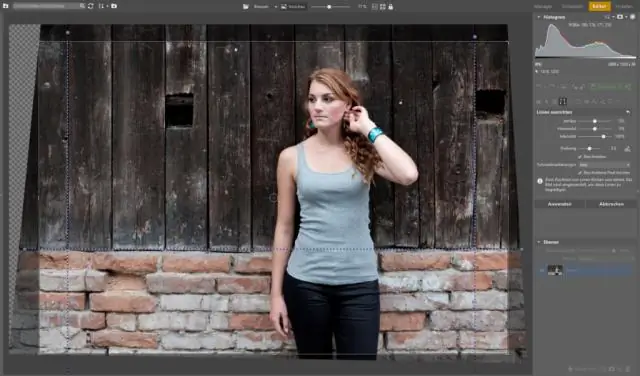The width and height of the screenshot is (640, 376).
Task: Click the zoom slider in top toolbar
Action: tap(330, 7)
